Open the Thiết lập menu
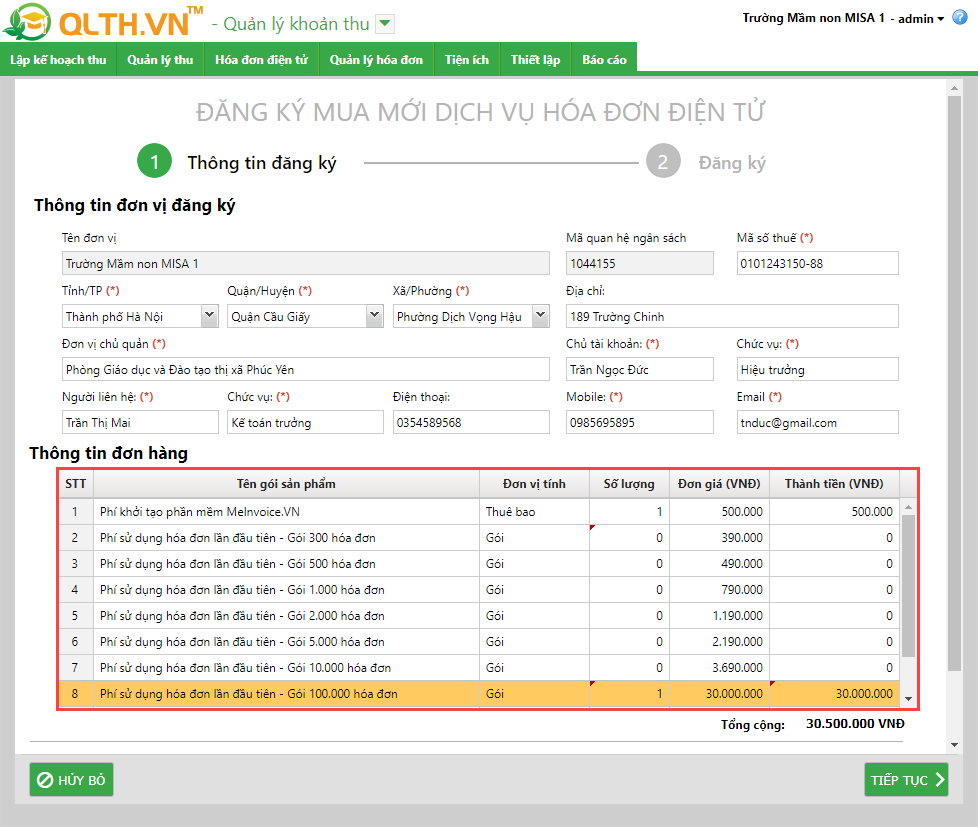This screenshot has width=978, height=827. (535, 60)
